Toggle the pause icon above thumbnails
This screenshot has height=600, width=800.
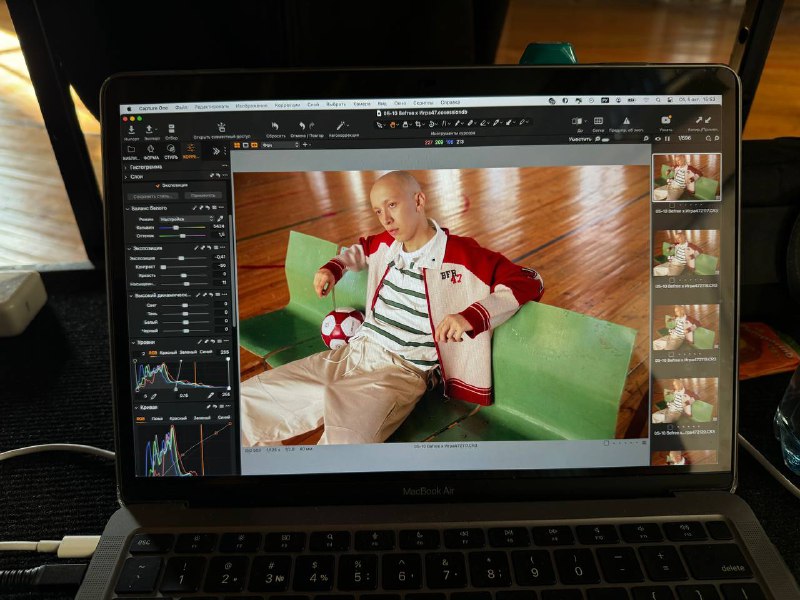pyautogui.click(x=667, y=138)
